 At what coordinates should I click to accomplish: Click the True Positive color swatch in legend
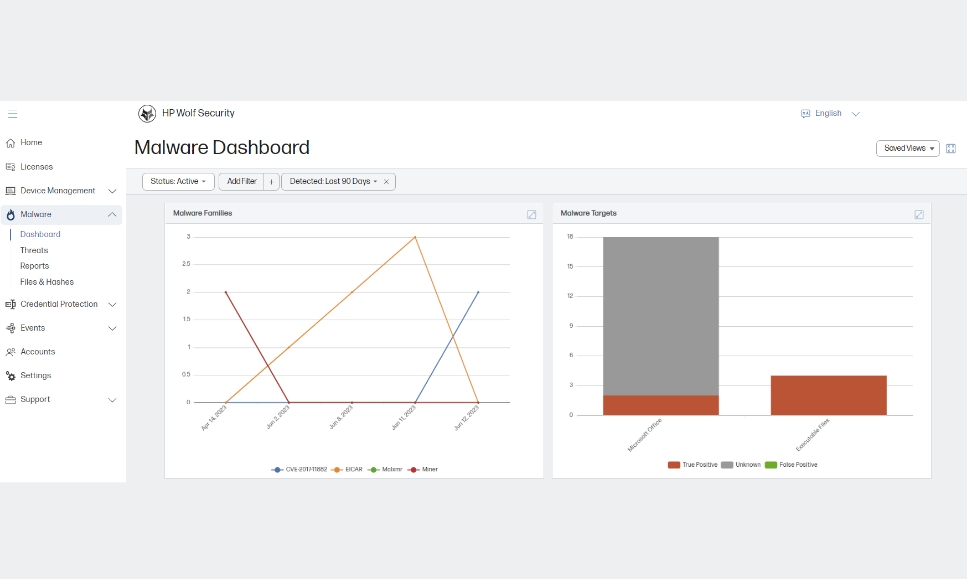674,465
